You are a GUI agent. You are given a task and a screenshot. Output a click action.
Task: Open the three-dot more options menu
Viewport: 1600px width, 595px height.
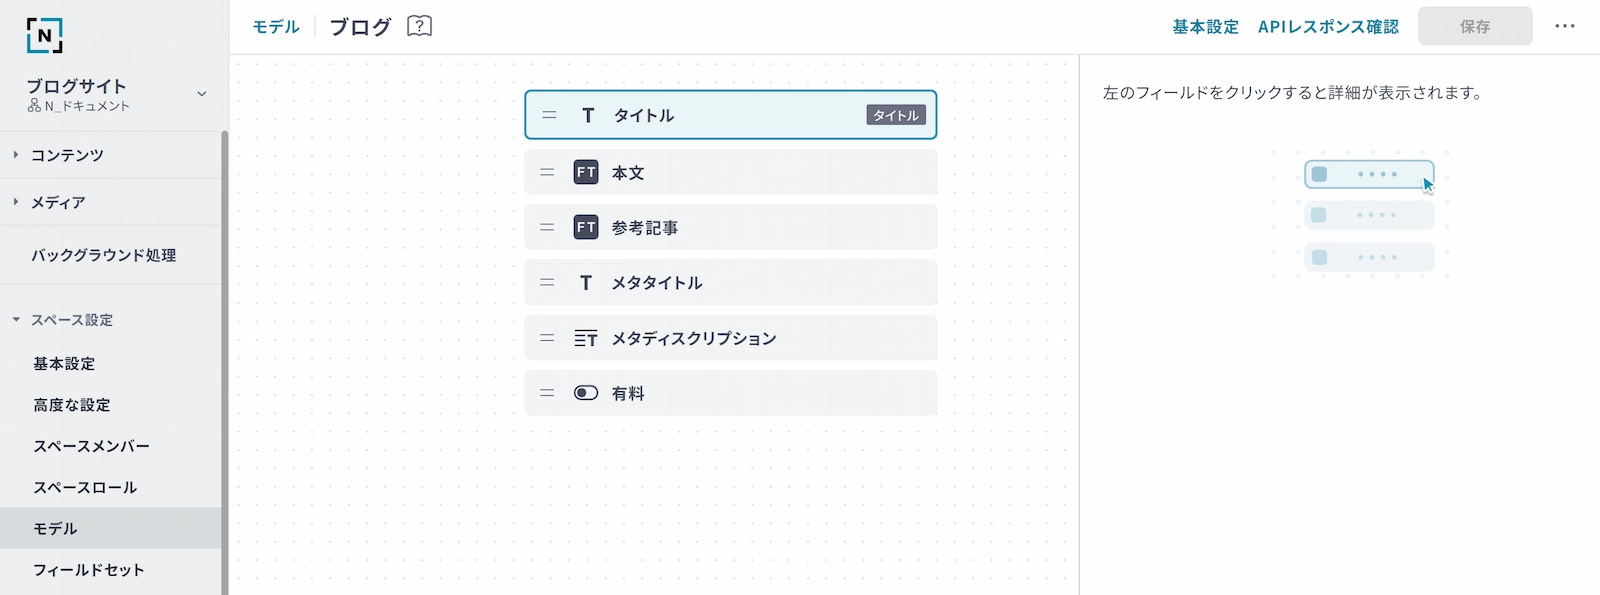click(x=1565, y=26)
